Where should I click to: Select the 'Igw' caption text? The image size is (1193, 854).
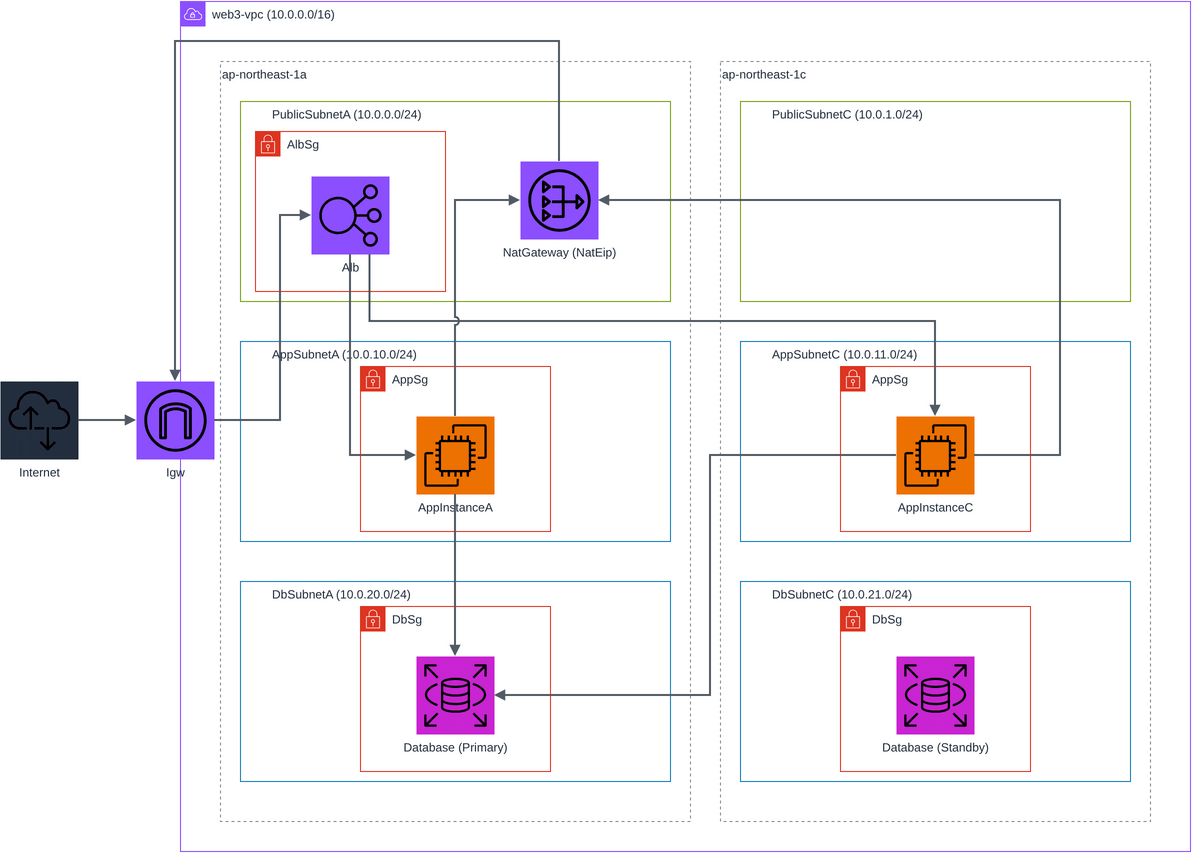(175, 473)
